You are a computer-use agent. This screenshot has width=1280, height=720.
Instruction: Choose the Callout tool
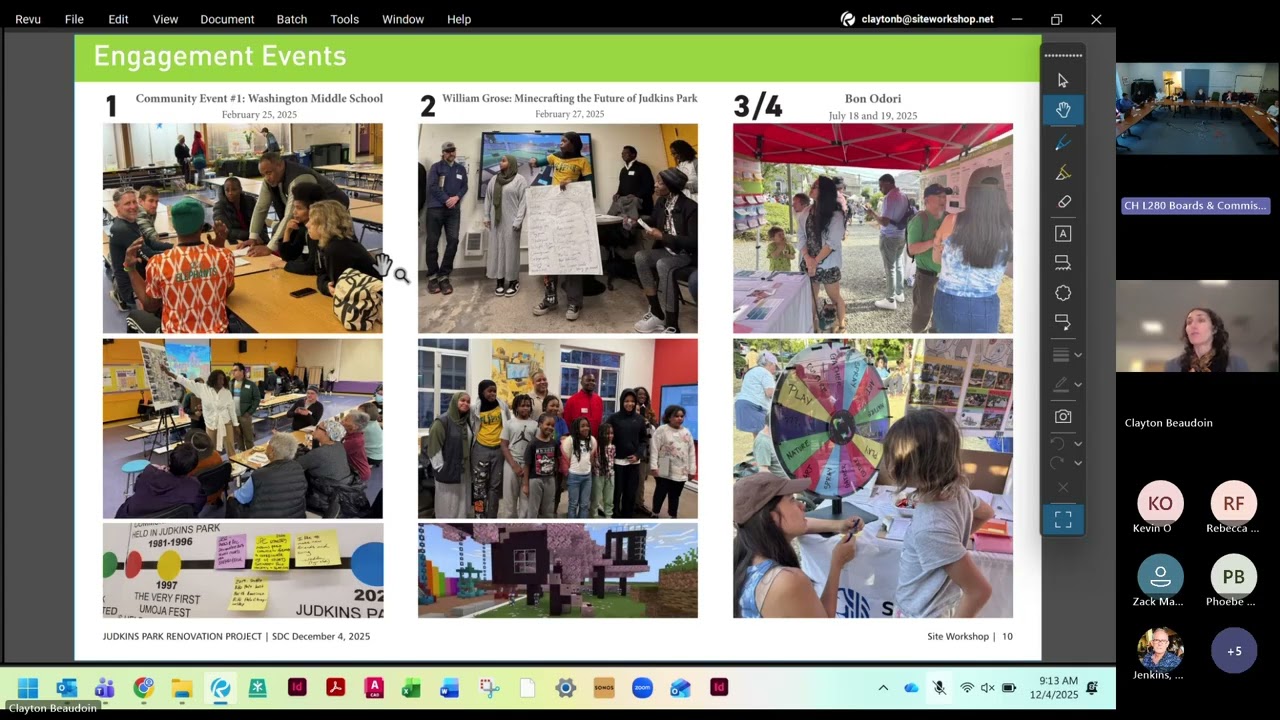coord(1063,323)
